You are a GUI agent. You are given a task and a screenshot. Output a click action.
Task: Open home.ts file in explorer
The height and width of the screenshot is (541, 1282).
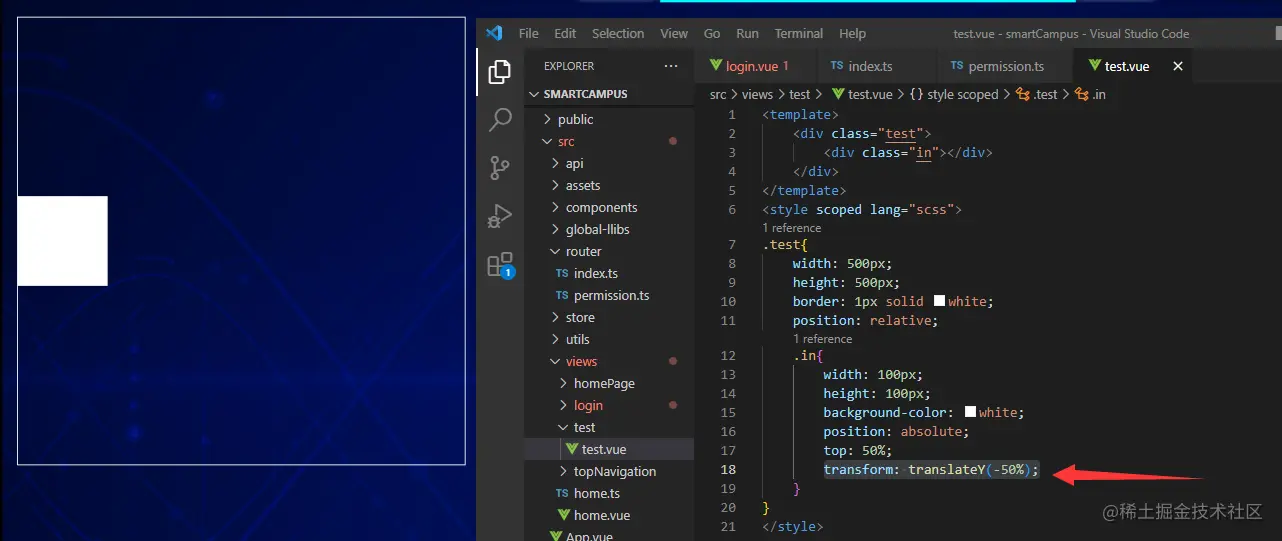pos(609,493)
